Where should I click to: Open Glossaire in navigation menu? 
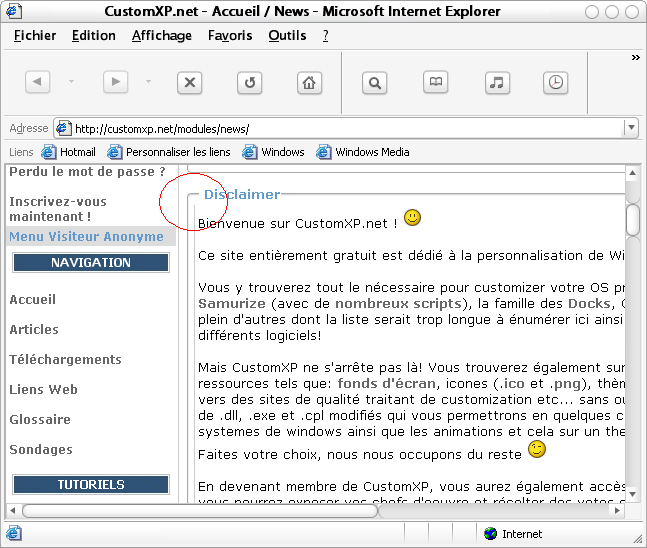(40, 420)
